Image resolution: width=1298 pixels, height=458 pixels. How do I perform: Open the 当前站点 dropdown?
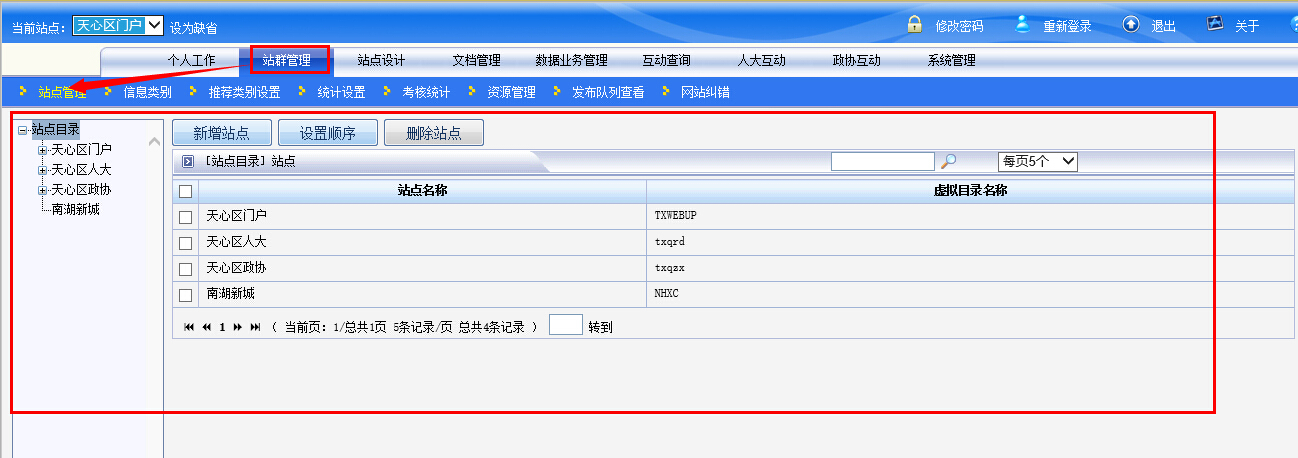118,26
